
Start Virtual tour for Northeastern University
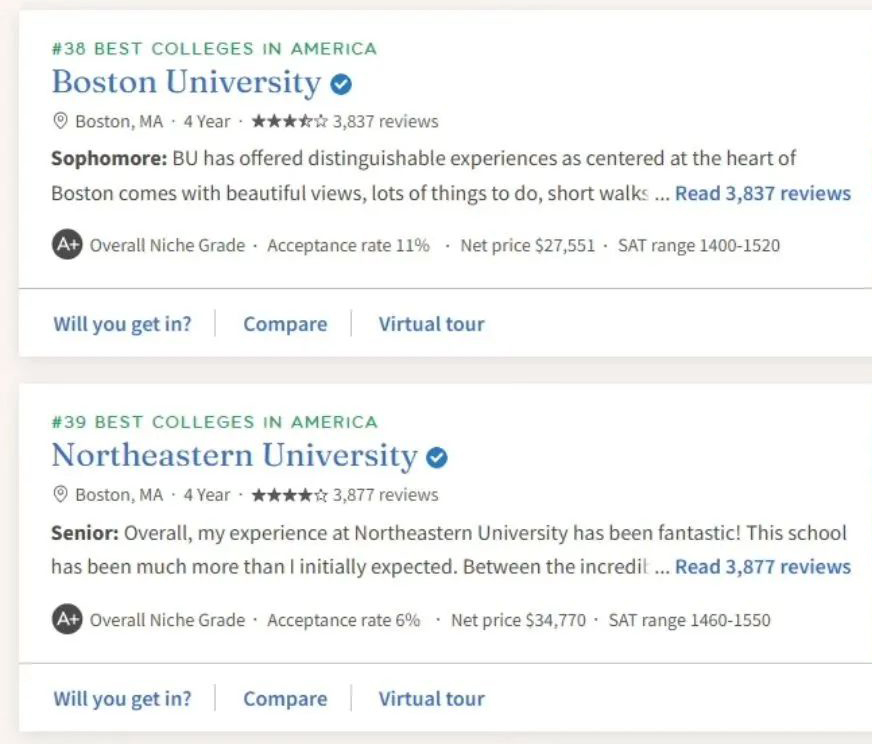coord(432,698)
